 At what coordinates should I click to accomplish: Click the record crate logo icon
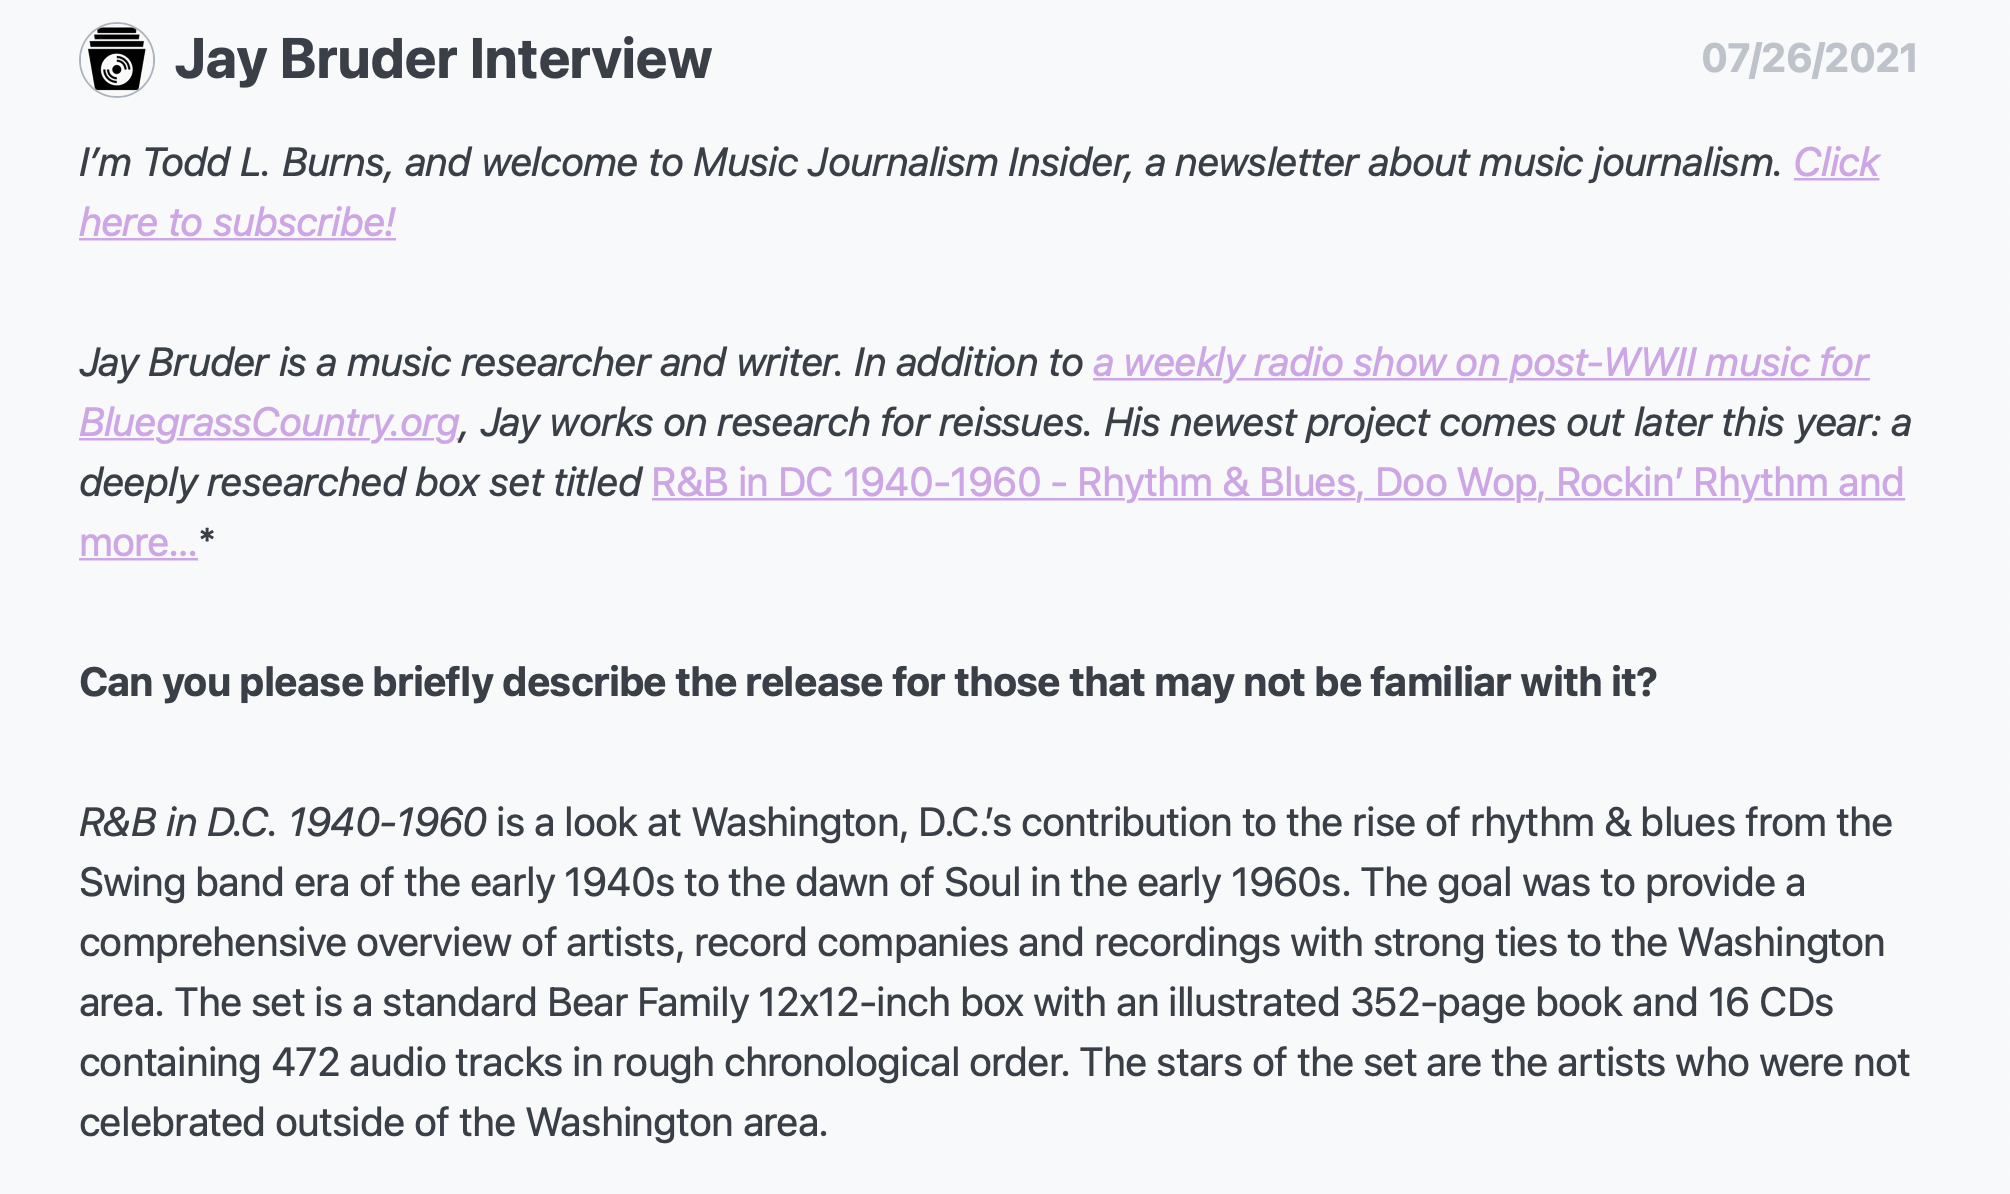tap(117, 60)
